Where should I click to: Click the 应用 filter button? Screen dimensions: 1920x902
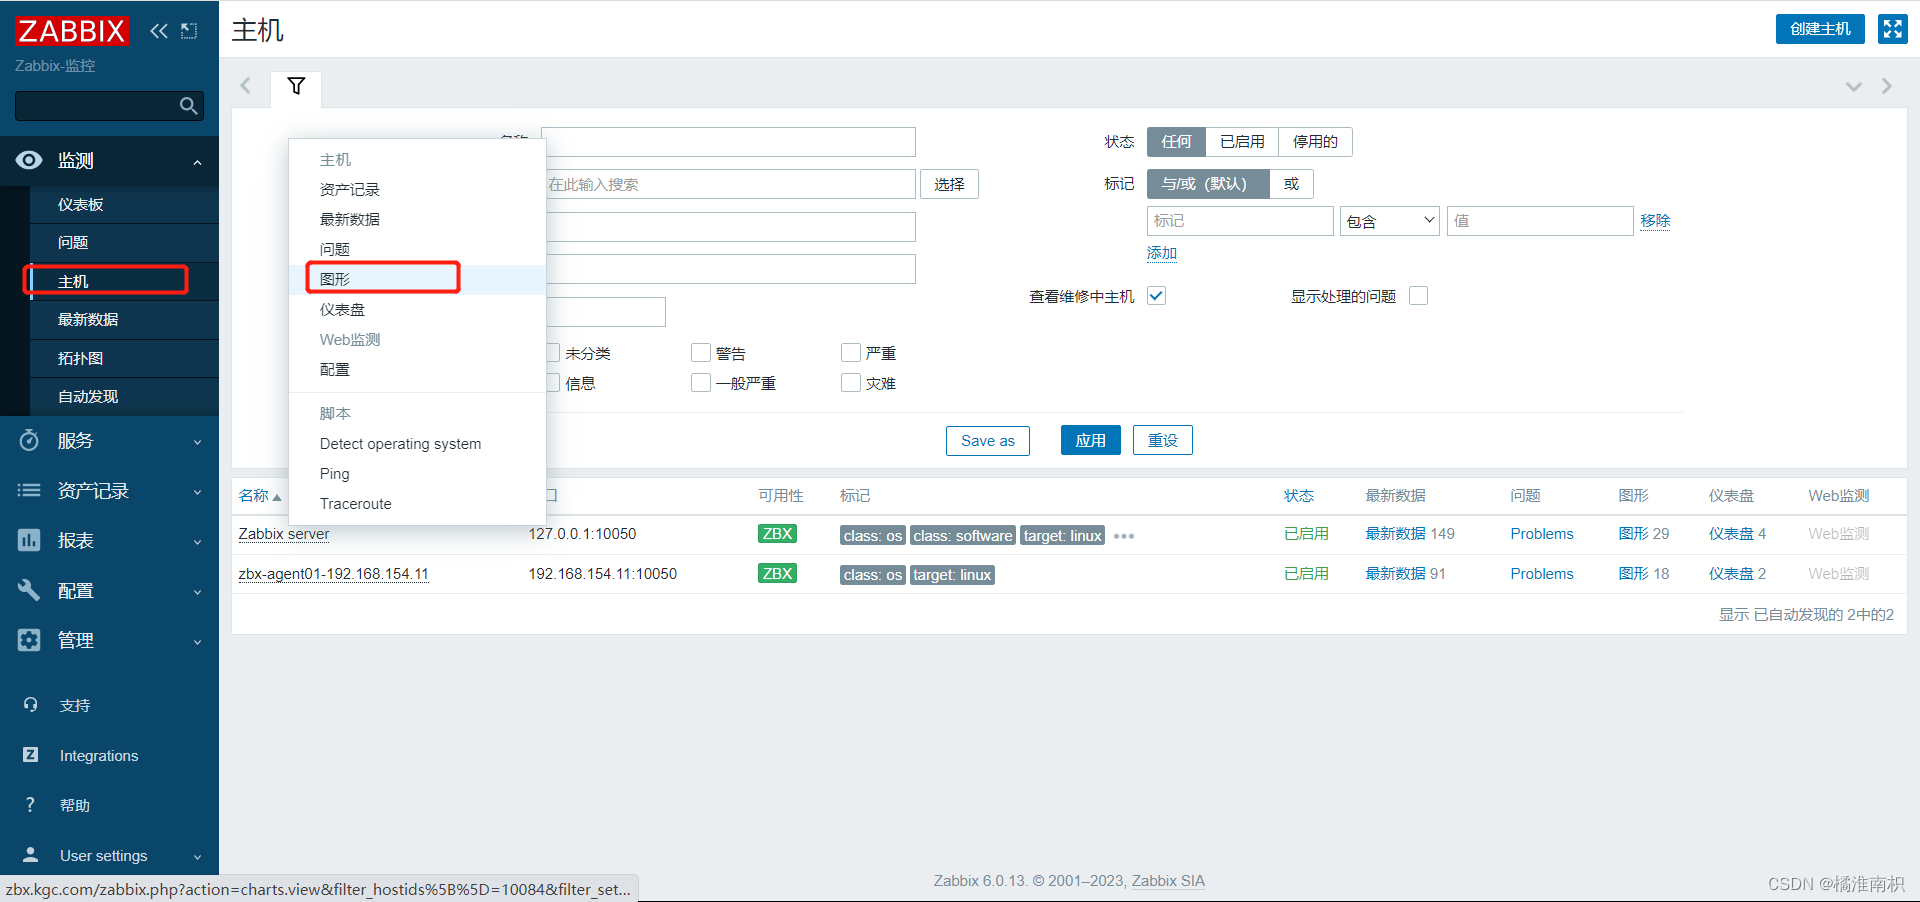click(1090, 440)
